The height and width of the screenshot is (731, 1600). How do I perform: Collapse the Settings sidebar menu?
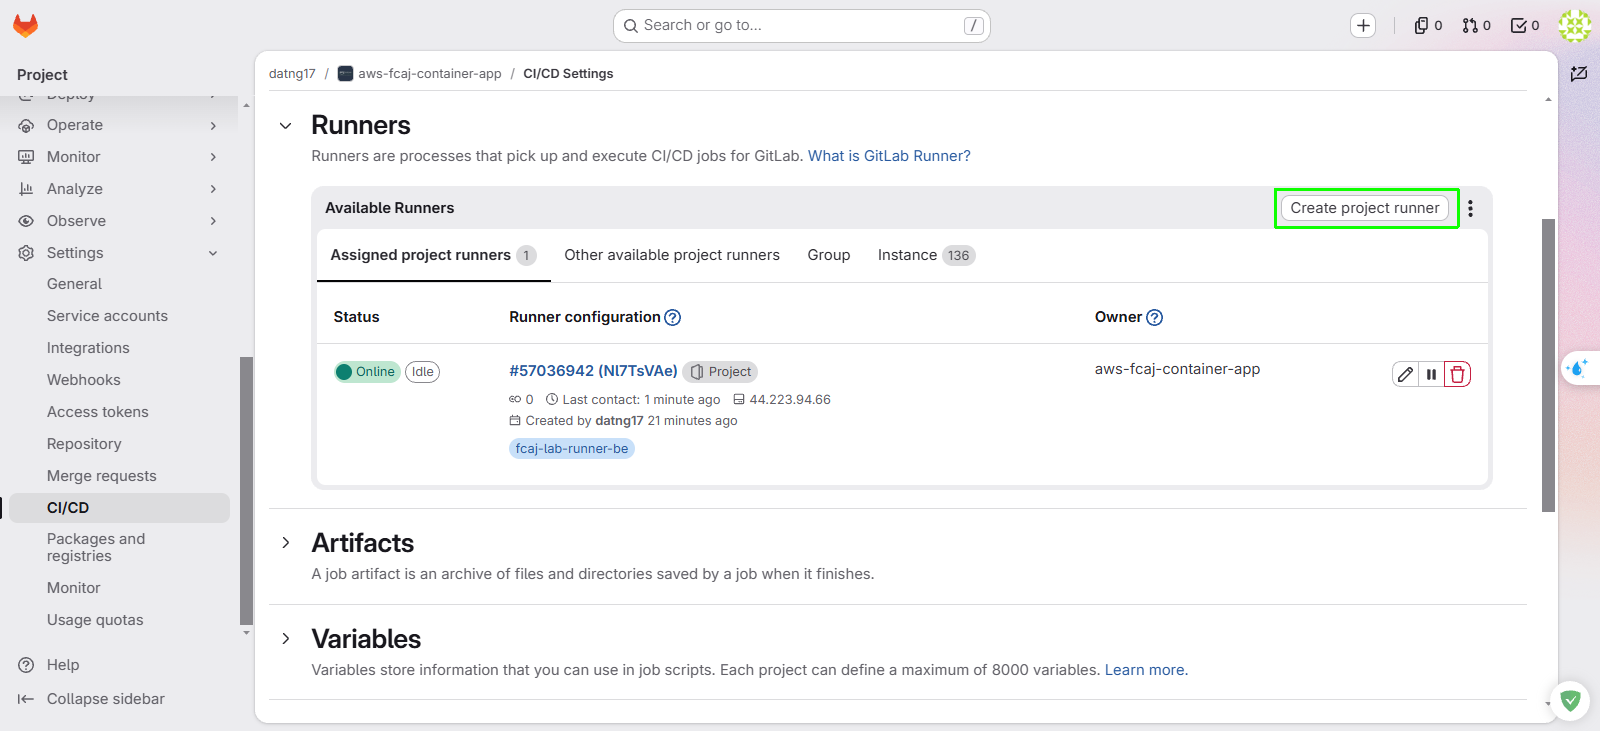click(120, 253)
